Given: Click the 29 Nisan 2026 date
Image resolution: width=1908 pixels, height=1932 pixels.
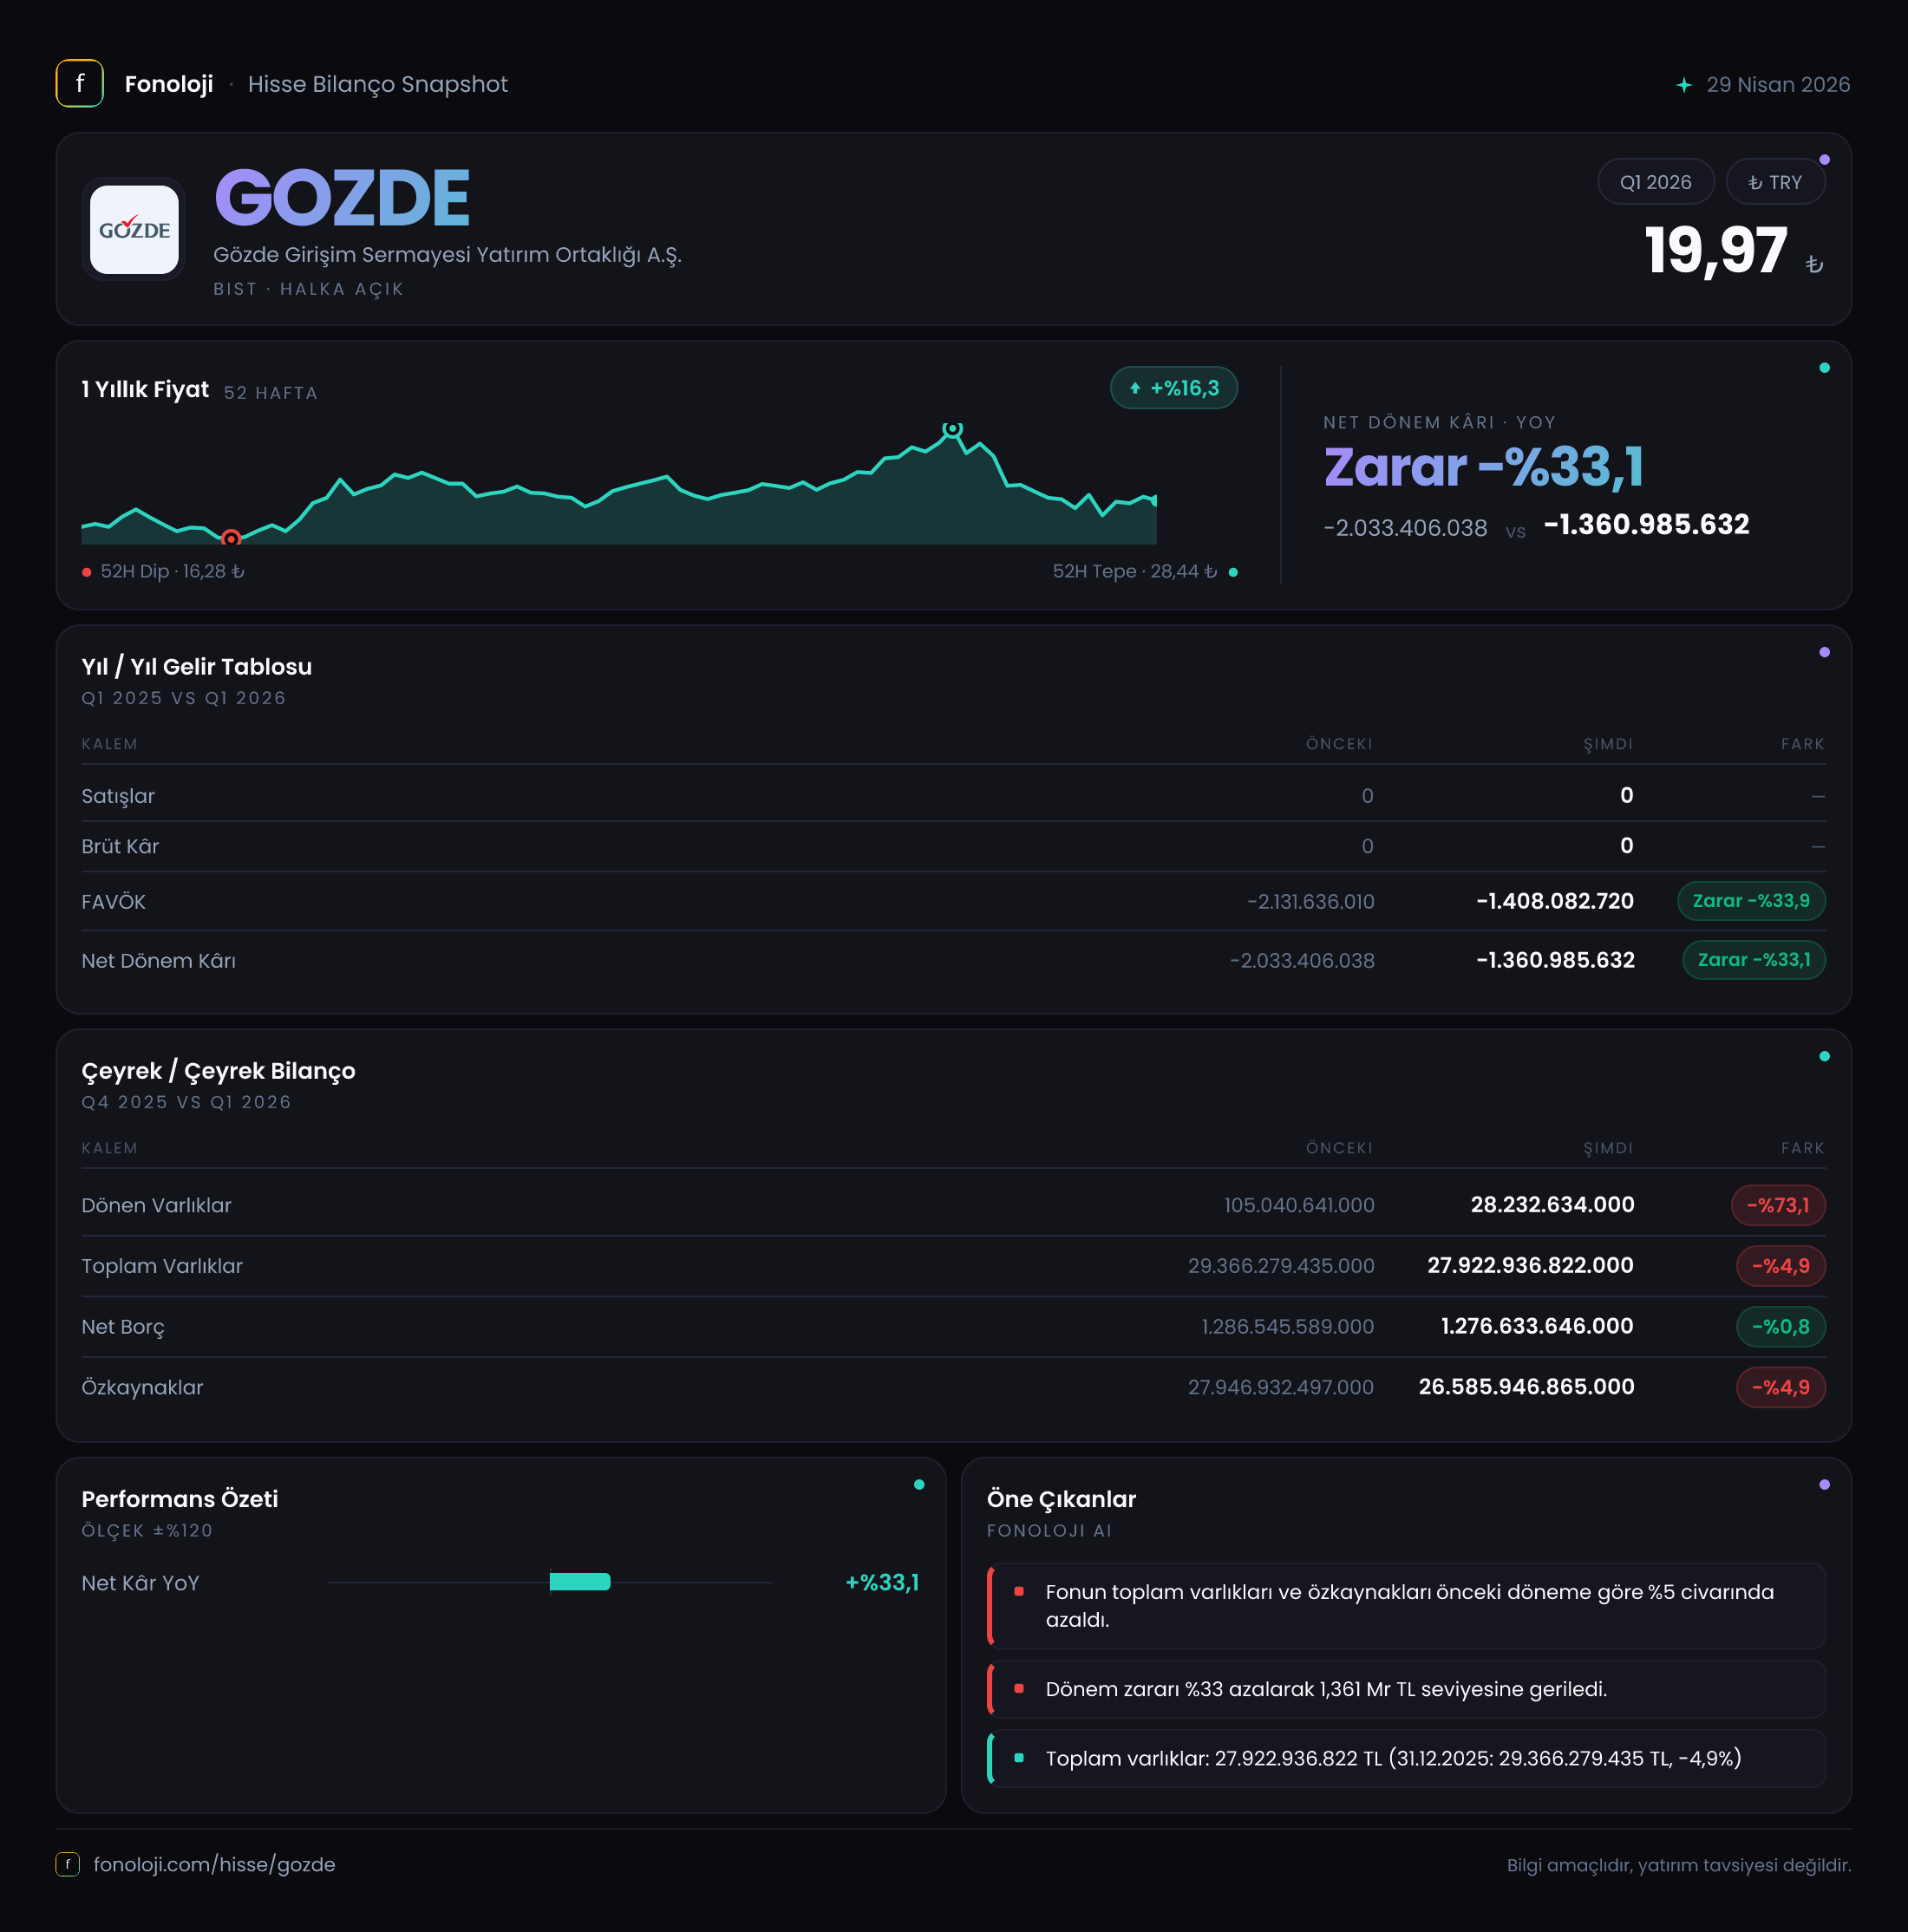Looking at the screenshot, I should [1778, 84].
